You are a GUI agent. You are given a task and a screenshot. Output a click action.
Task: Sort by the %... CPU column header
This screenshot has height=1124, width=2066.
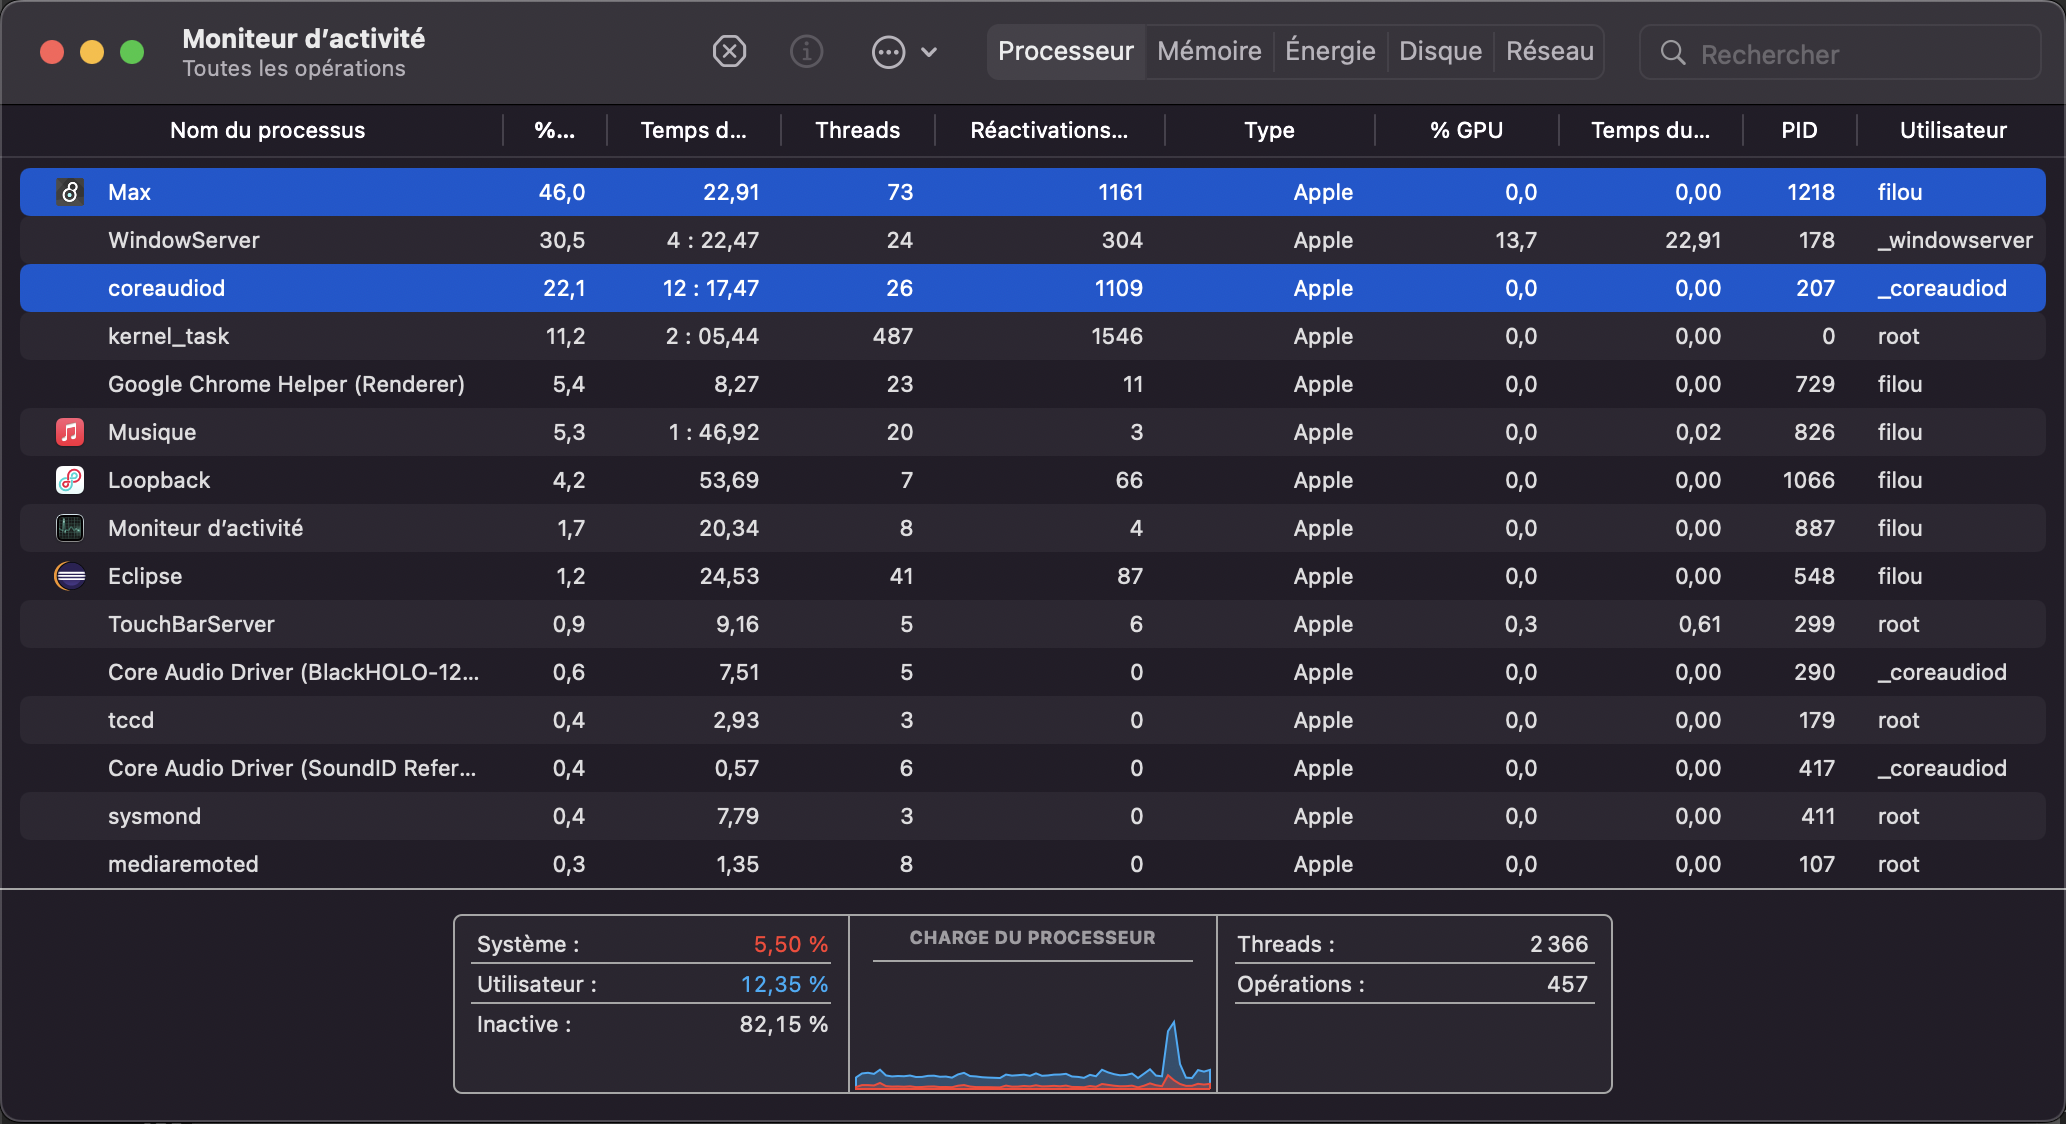[x=554, y=130]
